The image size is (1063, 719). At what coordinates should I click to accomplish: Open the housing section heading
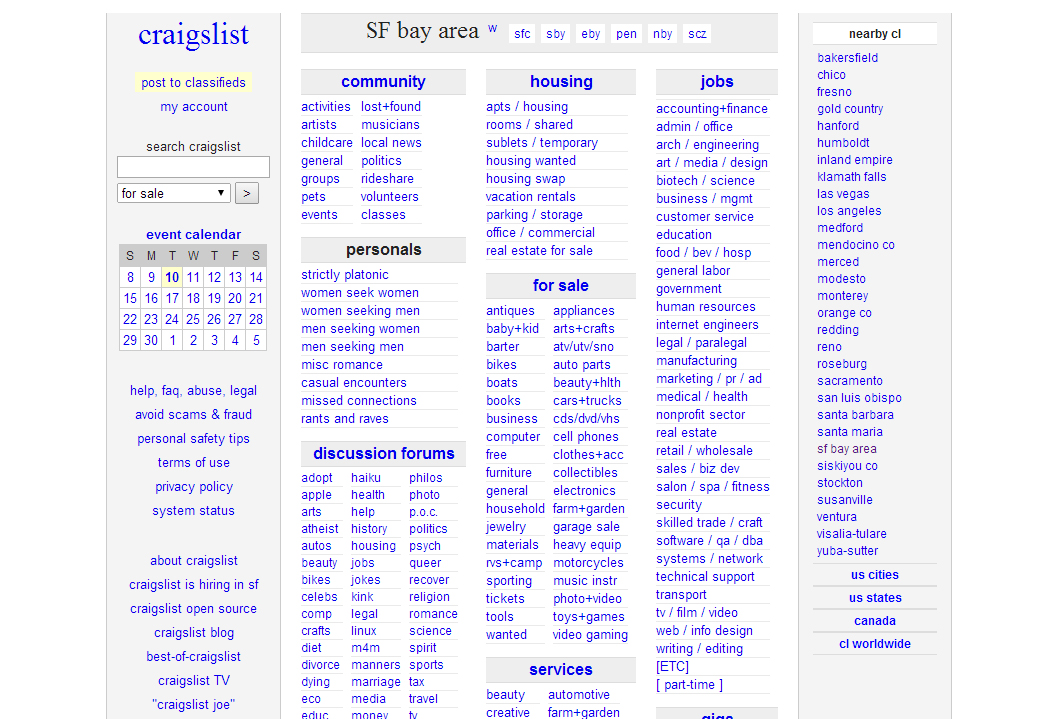(561, 81)
